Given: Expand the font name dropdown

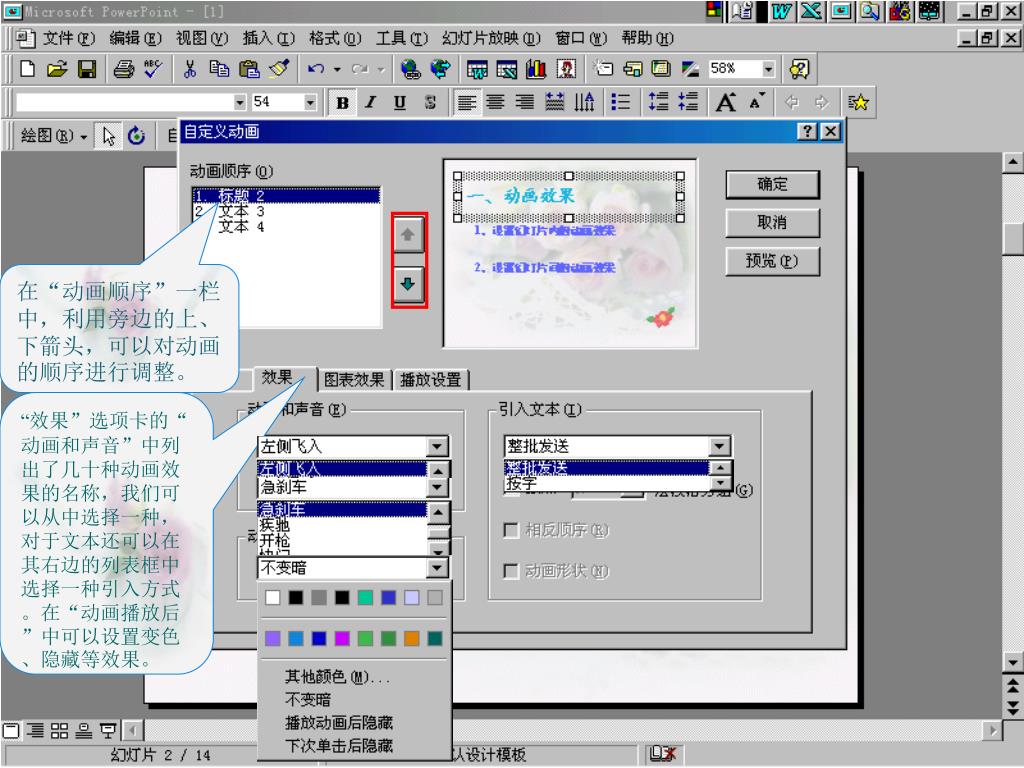Looking at the screenshot, I should pos(240,103).
